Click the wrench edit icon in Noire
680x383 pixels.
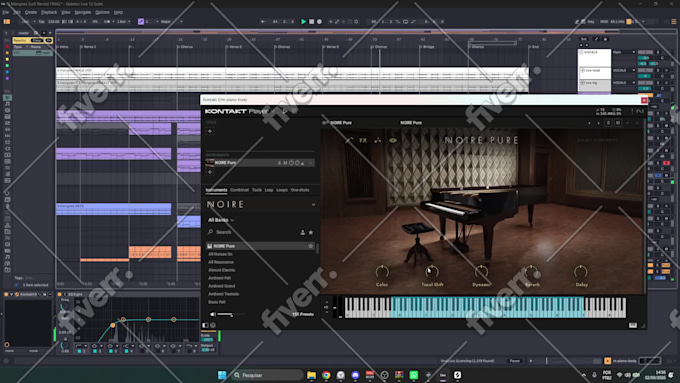point(349,140)
